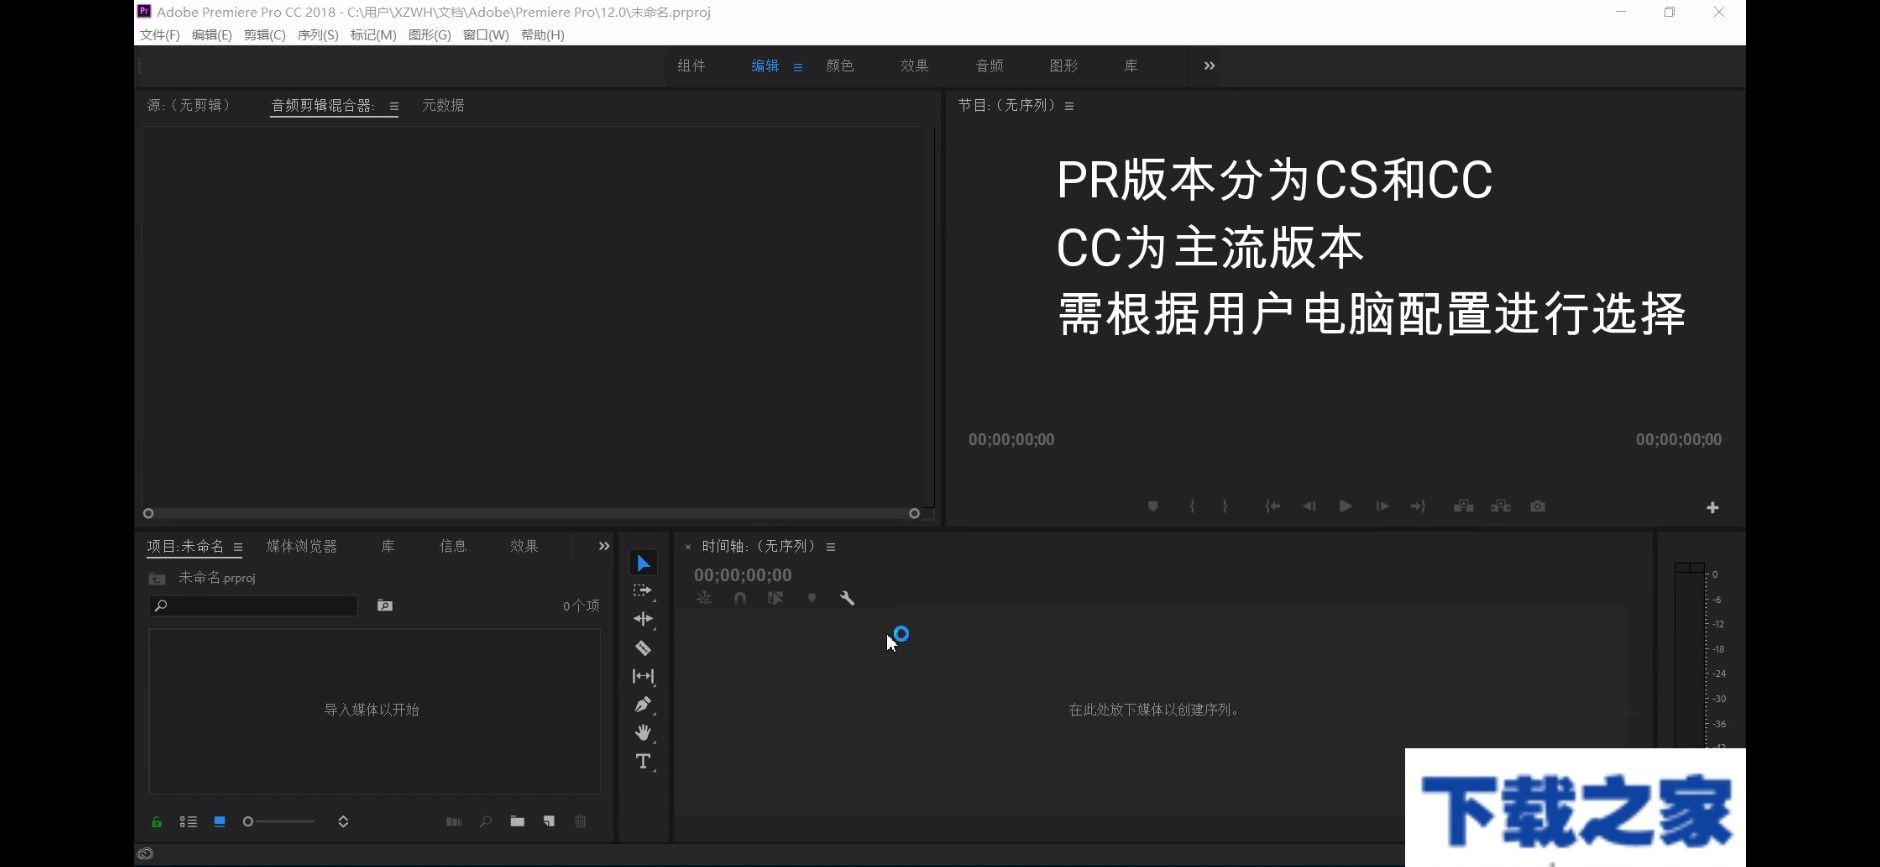Click the Clear trash icon
The height and width of the screenshot is (867, 1880).
click(x=580, y=822)
